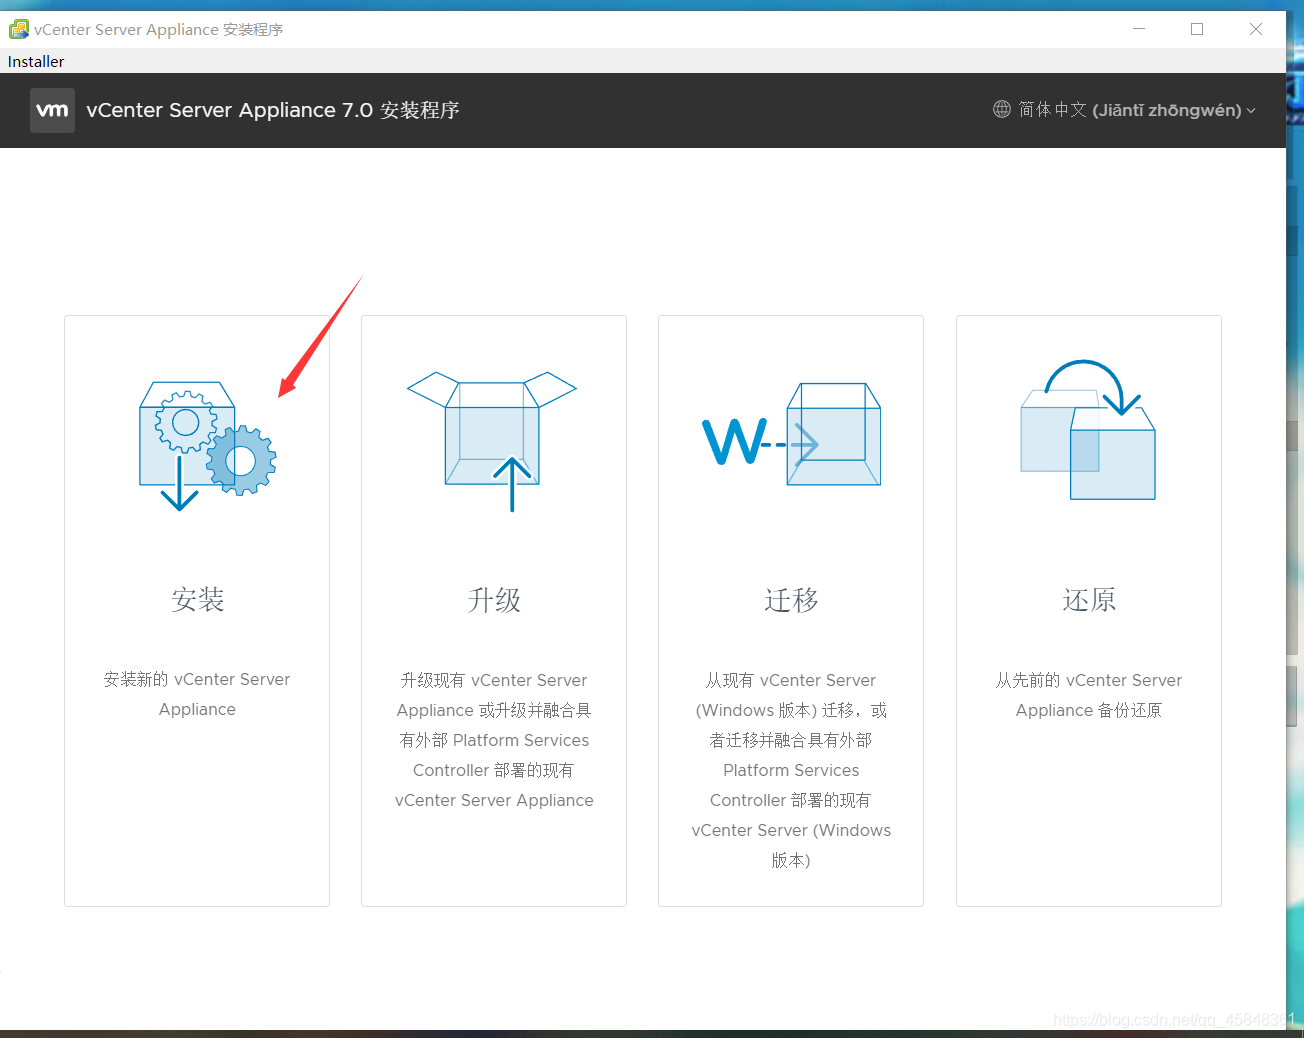Click the Restore backup boxes icon

(1088, 430)
